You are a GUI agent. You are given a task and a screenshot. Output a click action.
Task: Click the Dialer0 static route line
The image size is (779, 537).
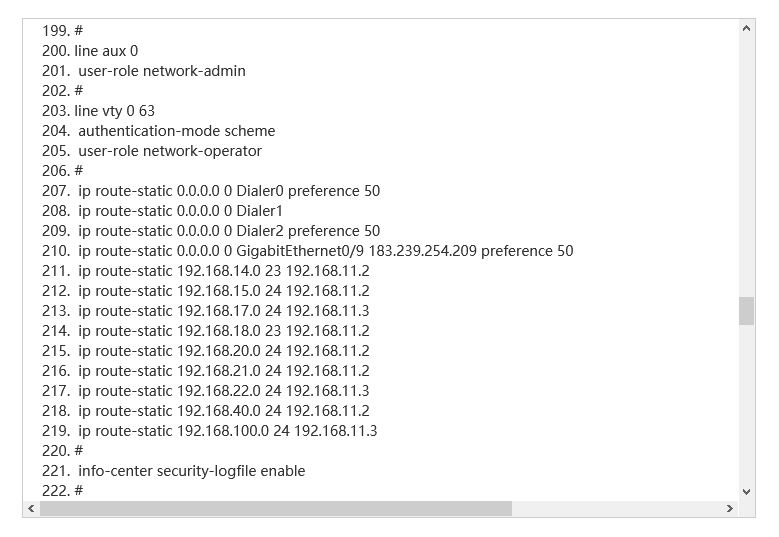228,191
